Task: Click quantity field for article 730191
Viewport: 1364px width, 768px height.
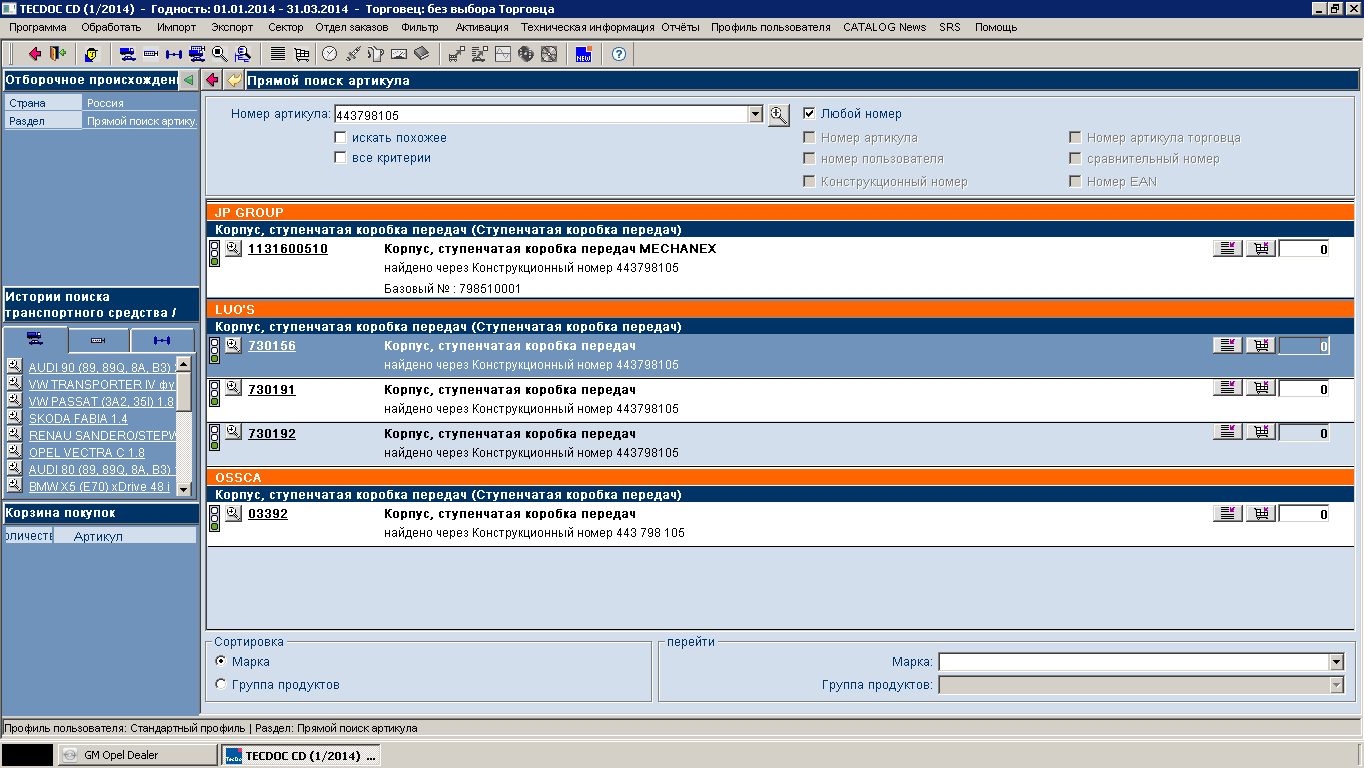Action: (x=1303, y=390)
